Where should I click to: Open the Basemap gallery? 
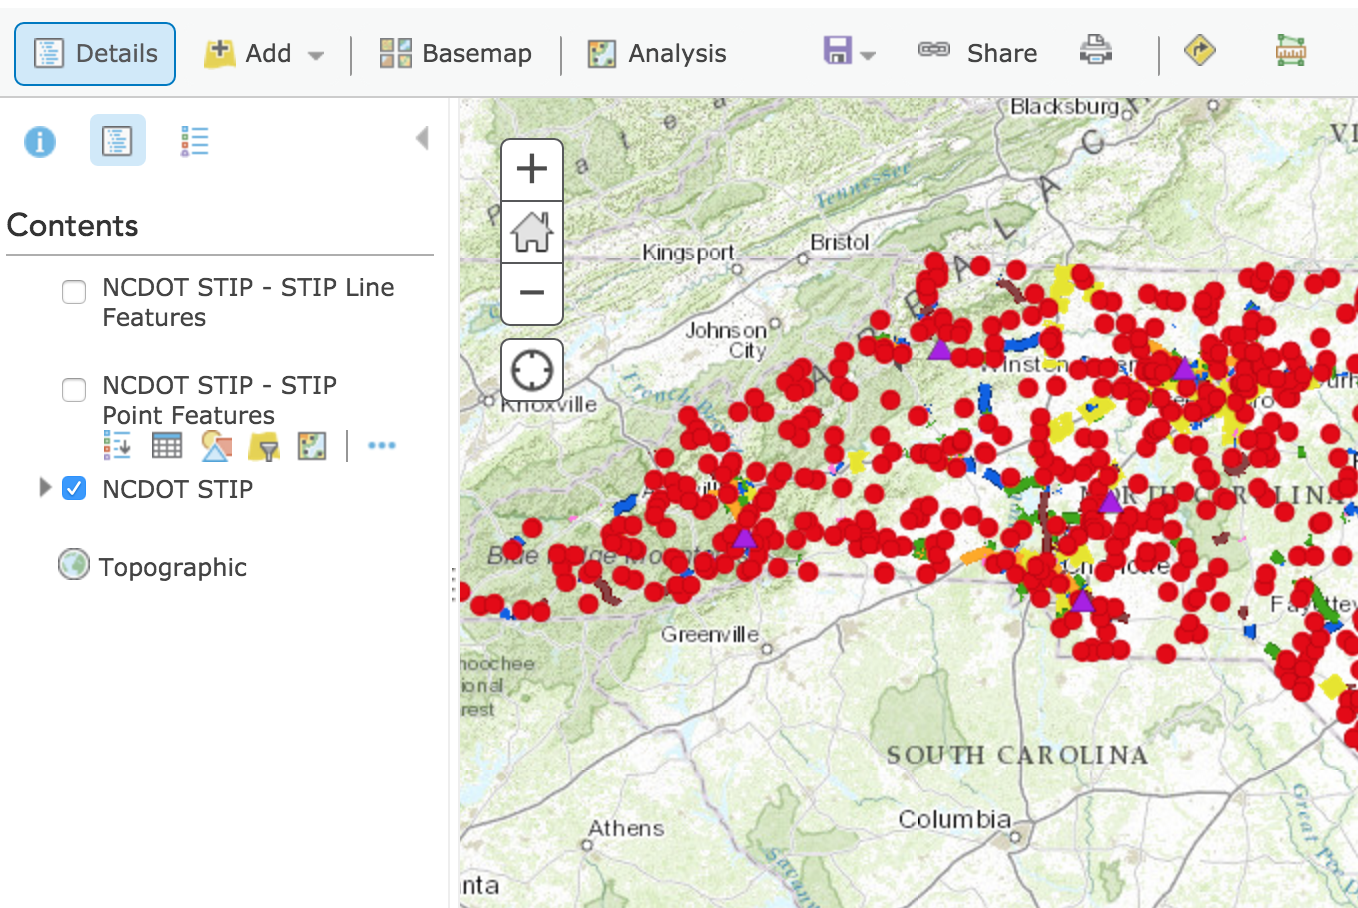(x=455, y=53)
